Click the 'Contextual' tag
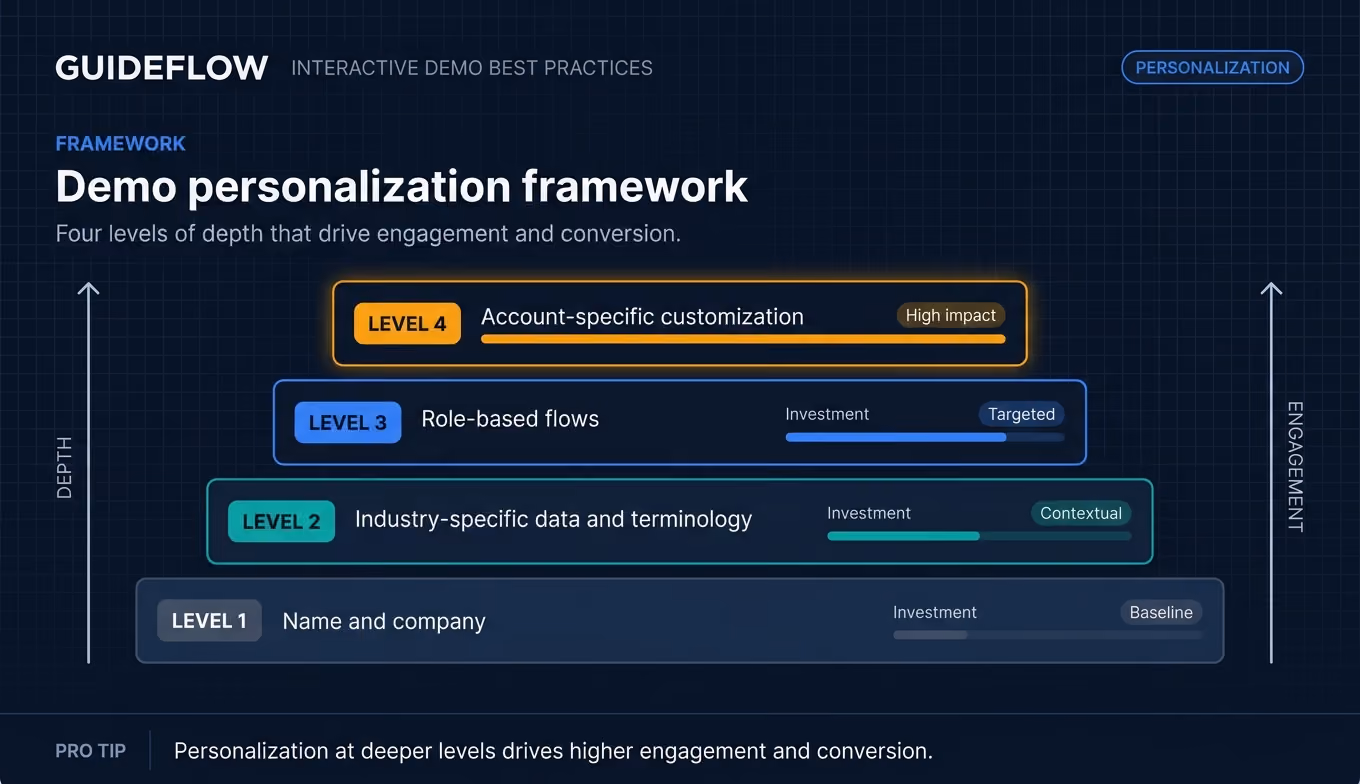The height and width of the screenshot is (784, 1360). [x=1081, y=513]
